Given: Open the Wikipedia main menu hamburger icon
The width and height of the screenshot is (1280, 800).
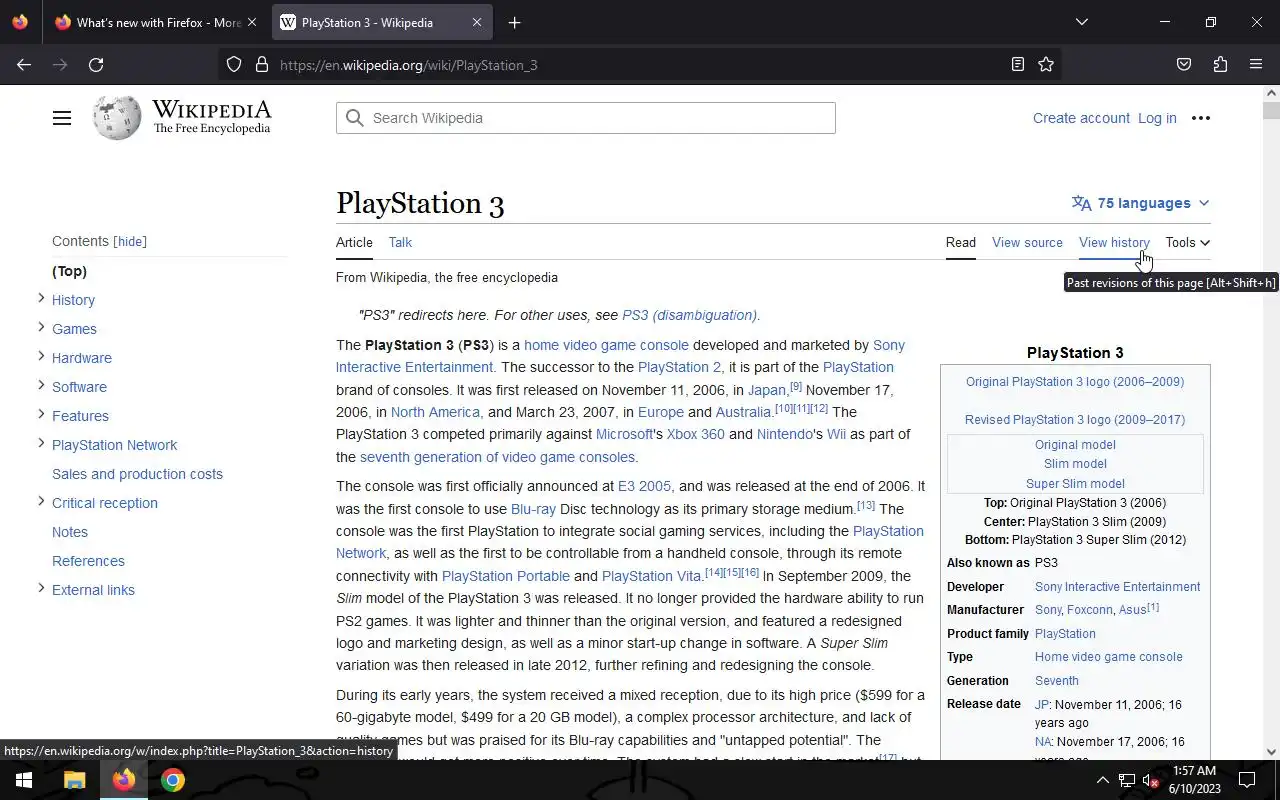Looking at the screenshot, I should tap(62, 118).
